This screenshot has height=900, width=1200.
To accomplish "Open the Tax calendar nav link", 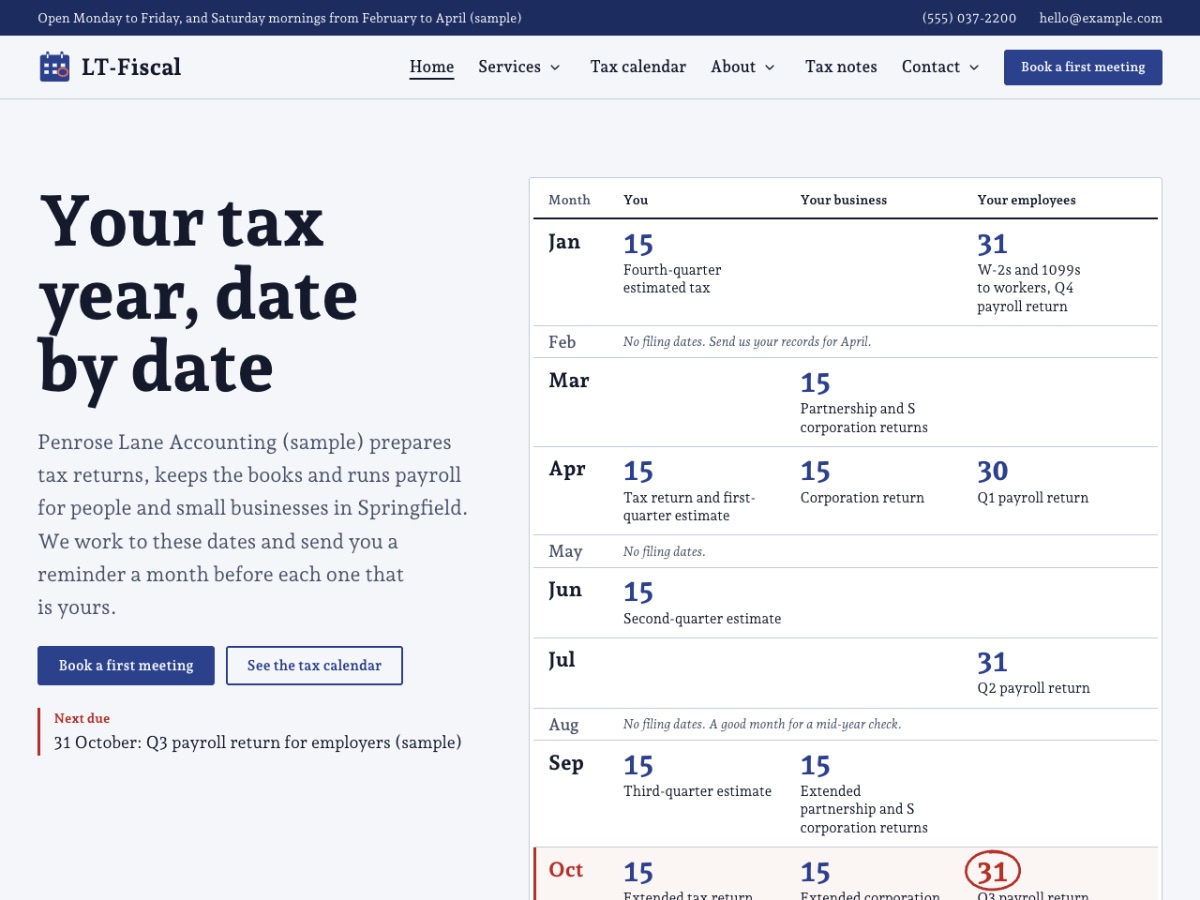I will (638, 67).
